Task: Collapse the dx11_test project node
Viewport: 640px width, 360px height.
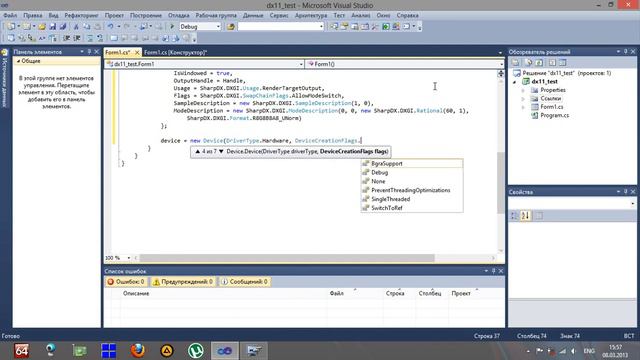Action: pos(515,82)
